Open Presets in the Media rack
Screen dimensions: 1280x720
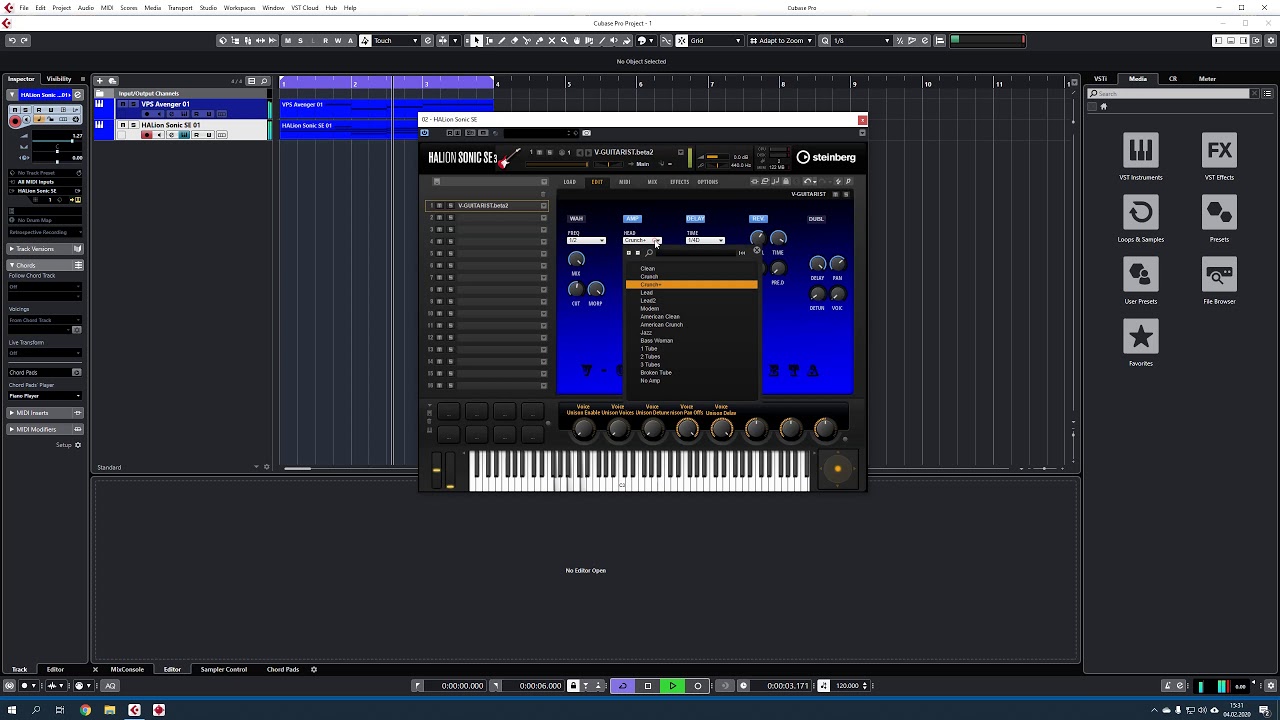coord(1219,219)
